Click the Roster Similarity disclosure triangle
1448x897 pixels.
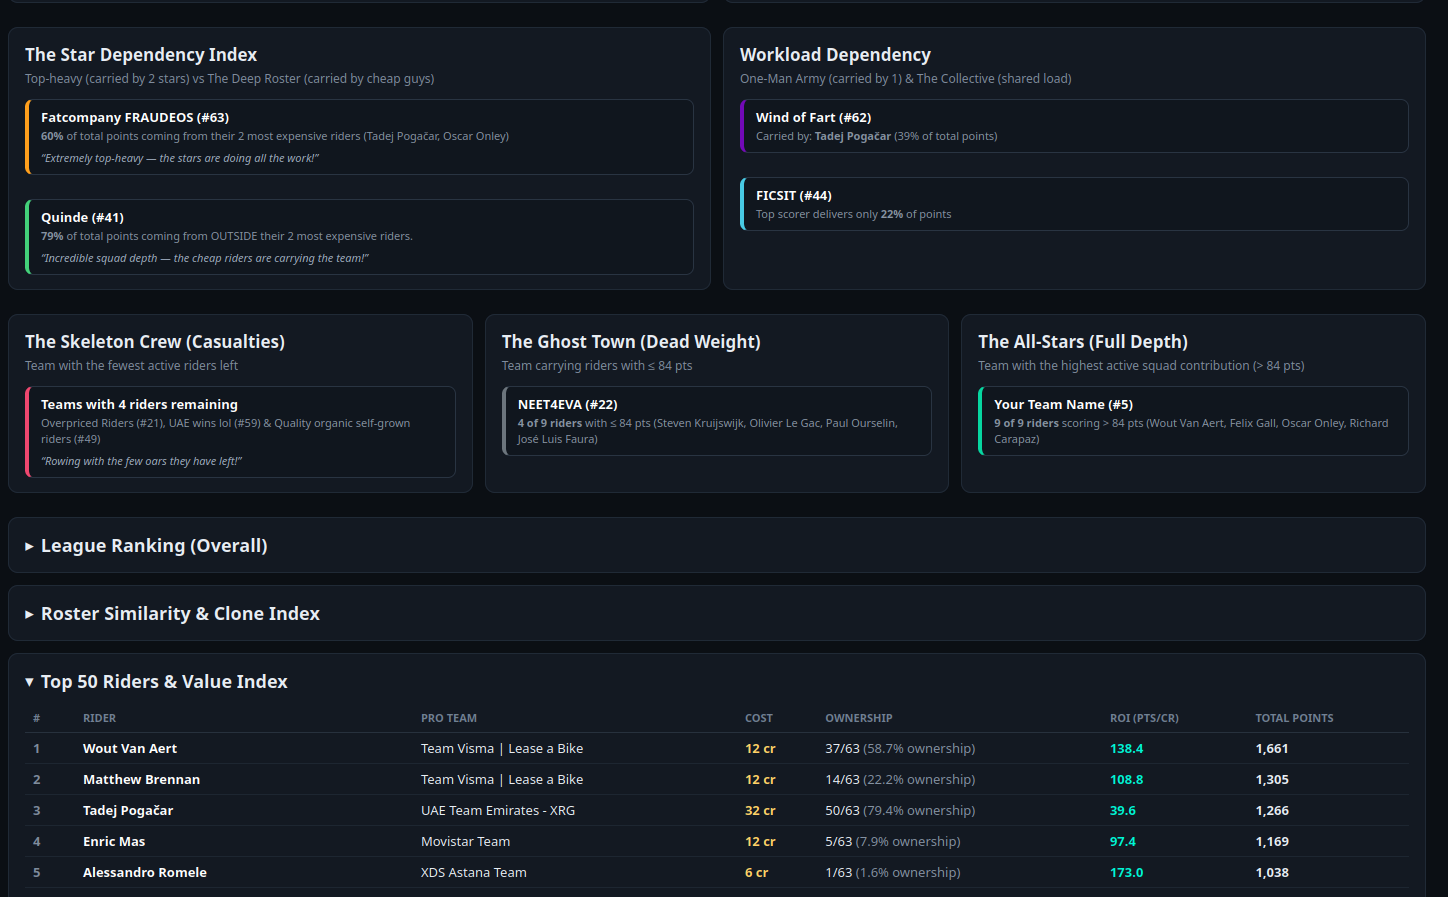click(x=30, y=614)
